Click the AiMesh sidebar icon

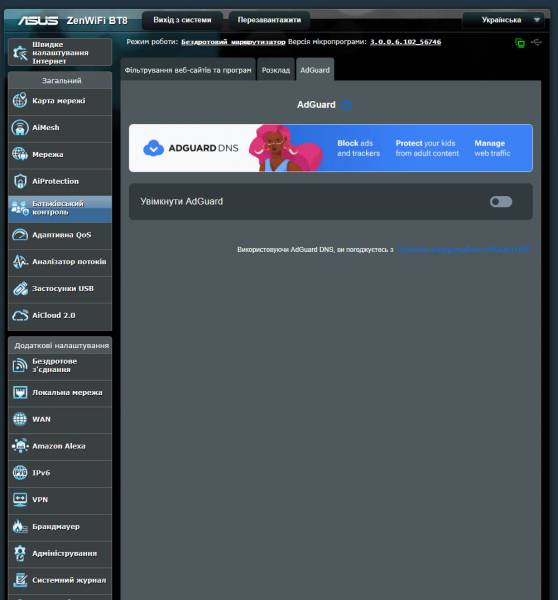(x=20, y=127)
